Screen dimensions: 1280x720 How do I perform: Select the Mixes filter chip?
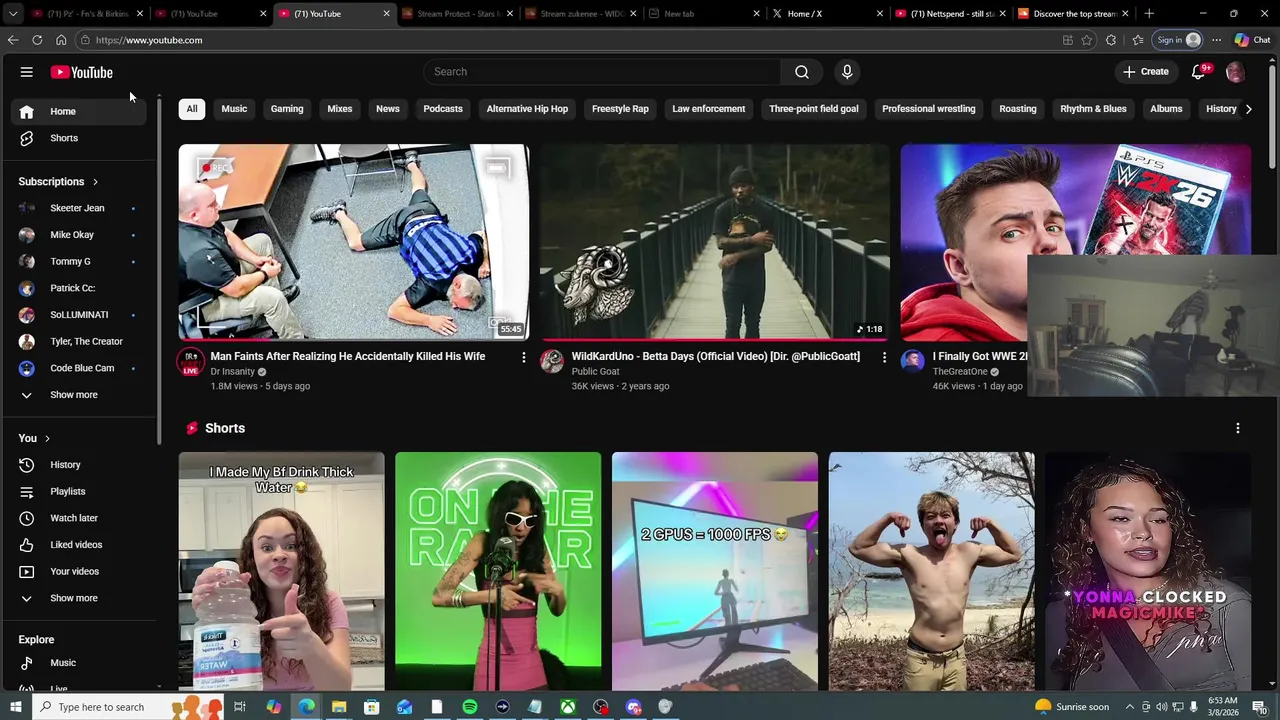tap(340, 109)
